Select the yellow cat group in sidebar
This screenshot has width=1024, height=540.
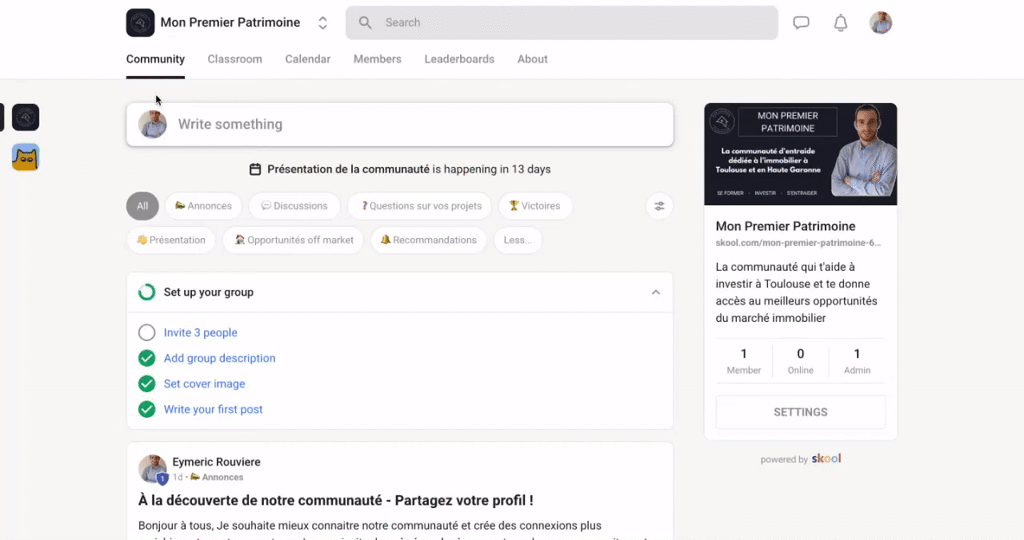point(25,157)
